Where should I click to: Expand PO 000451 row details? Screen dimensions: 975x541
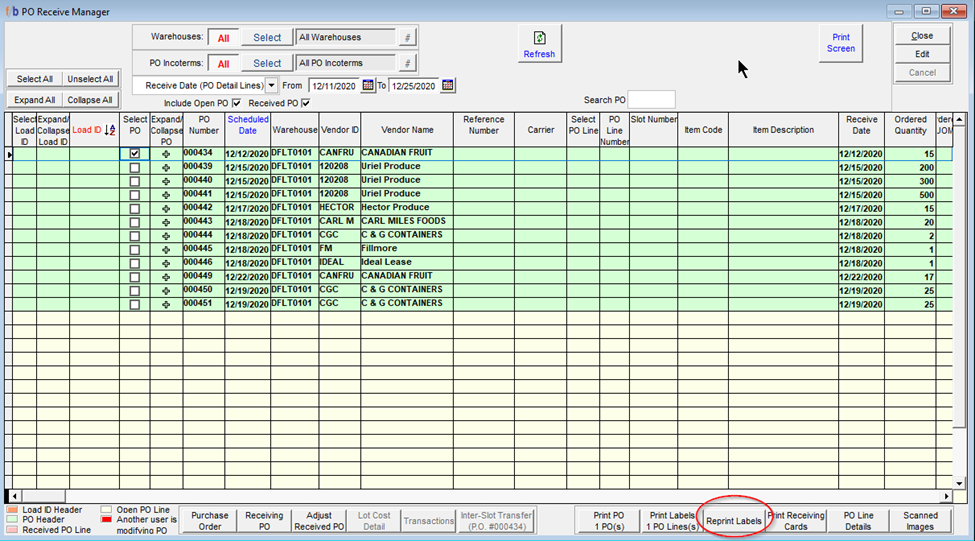(165, 303)
